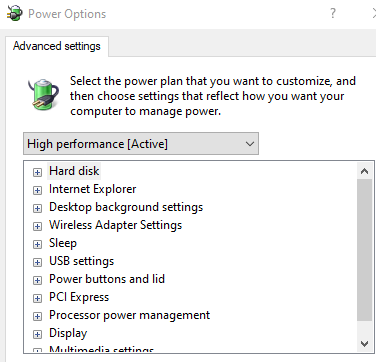Screen dimensions: 376x362
Task: Expand Processor power management node
Action: (37, 316)
